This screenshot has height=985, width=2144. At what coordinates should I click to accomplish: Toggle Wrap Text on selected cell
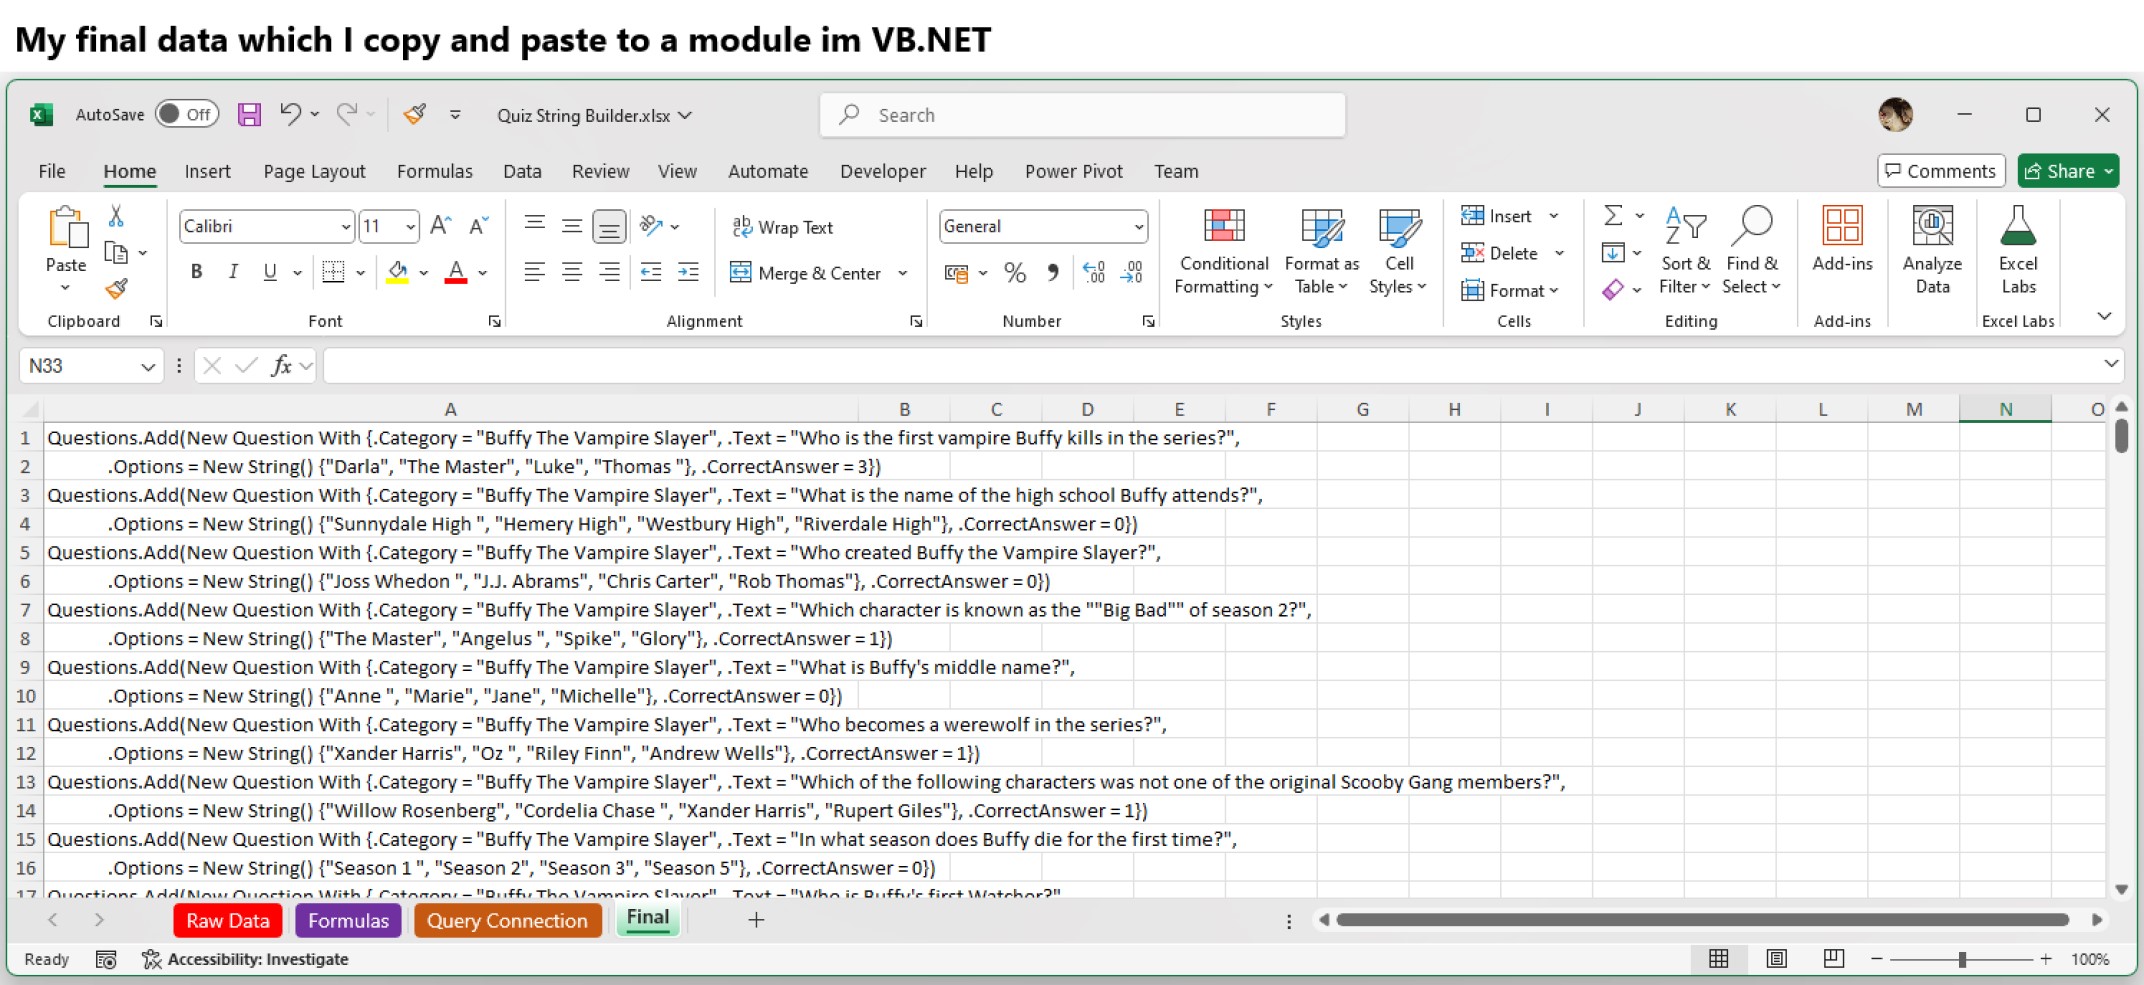tap(783, 227)
